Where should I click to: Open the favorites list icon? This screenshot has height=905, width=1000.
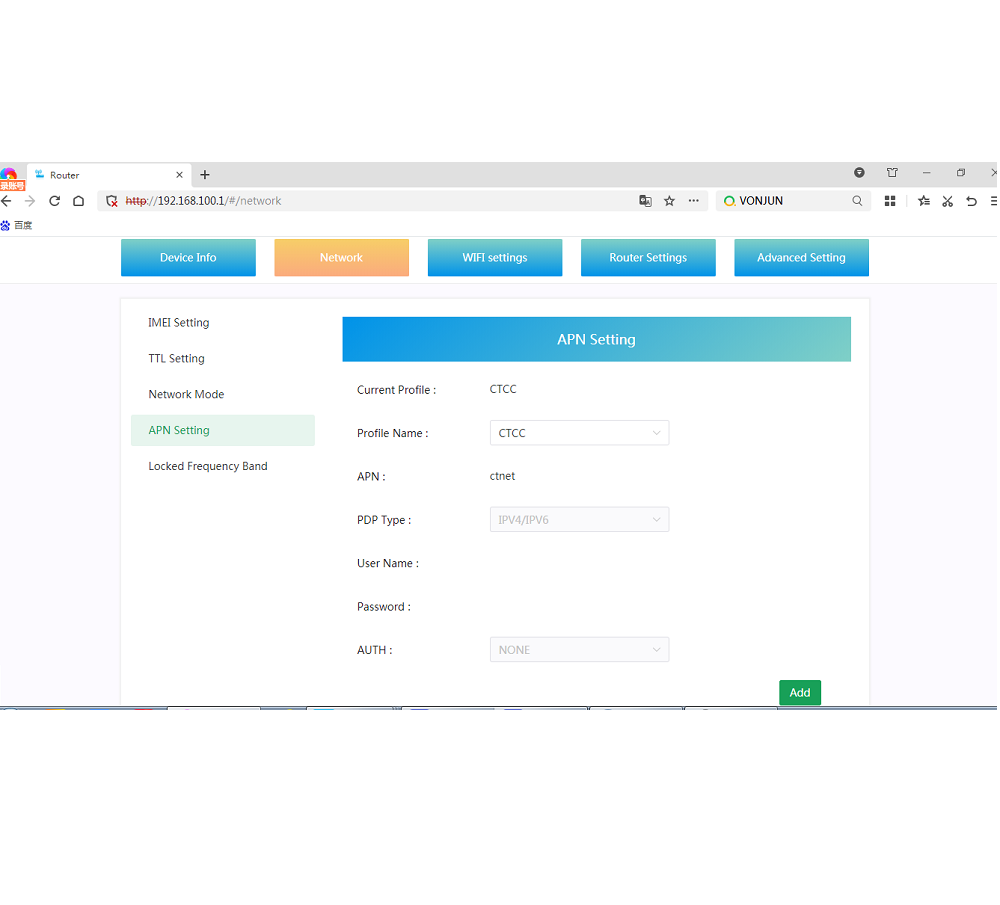point(923,201)
